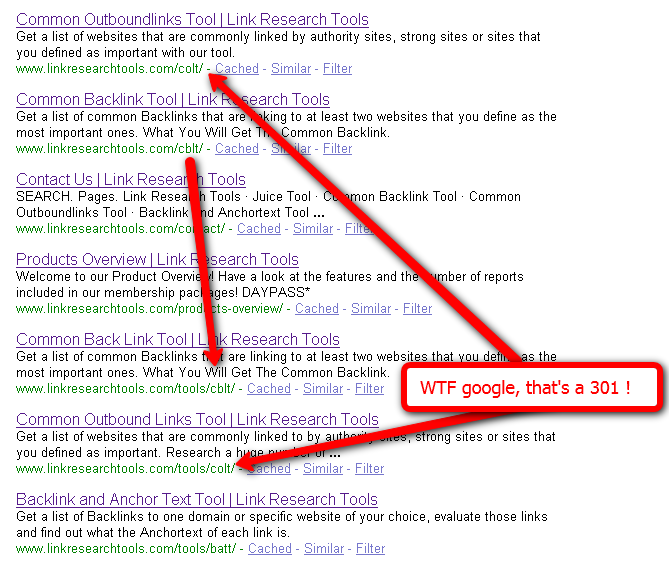The height and width of the screenshot is (567, 669).
Task: Open the Common Backlink Tool result title
Action: click(173, 99)
